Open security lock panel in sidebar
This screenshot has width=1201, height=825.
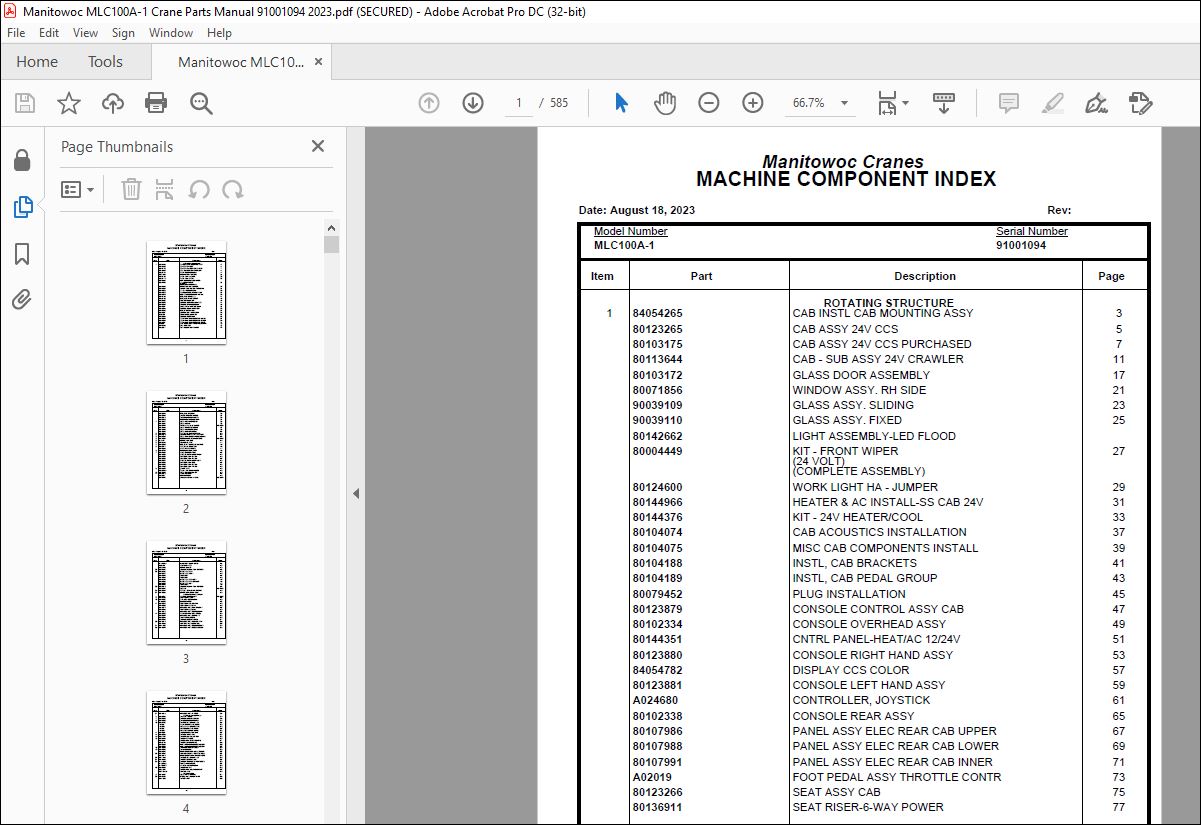point(22,160)
